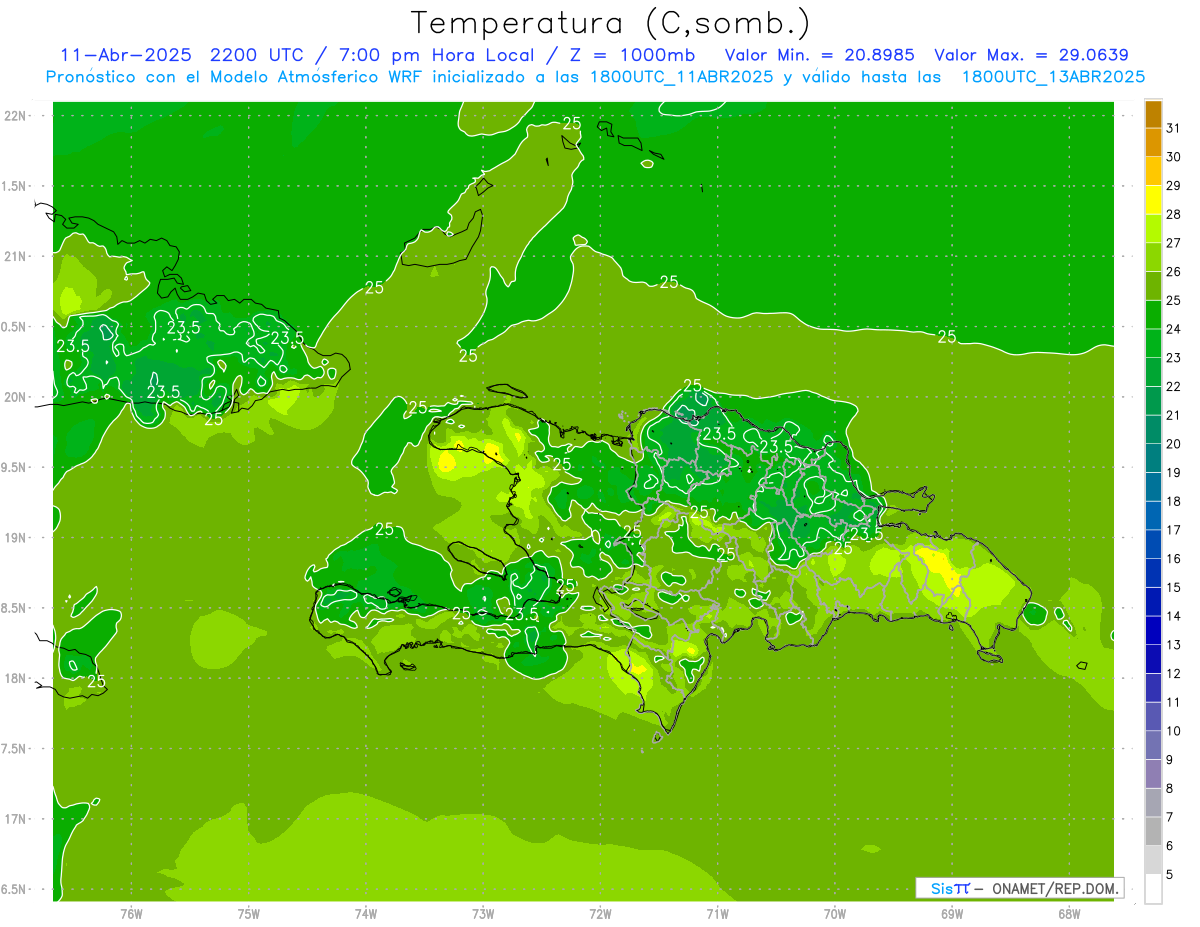1200x927 pixels.
Task: Select the date text '11-Abr-2025'
Action: [125, 55]
